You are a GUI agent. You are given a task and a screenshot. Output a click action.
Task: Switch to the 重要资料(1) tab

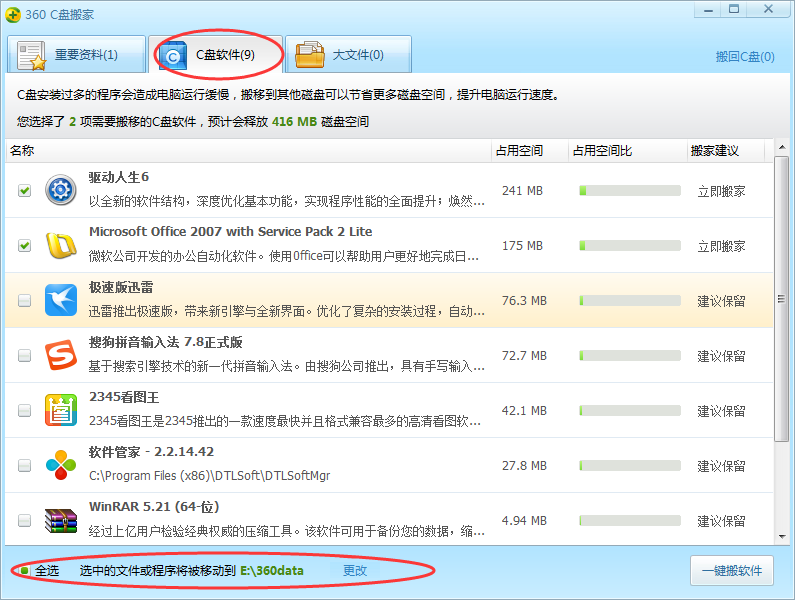coord(77,54)
